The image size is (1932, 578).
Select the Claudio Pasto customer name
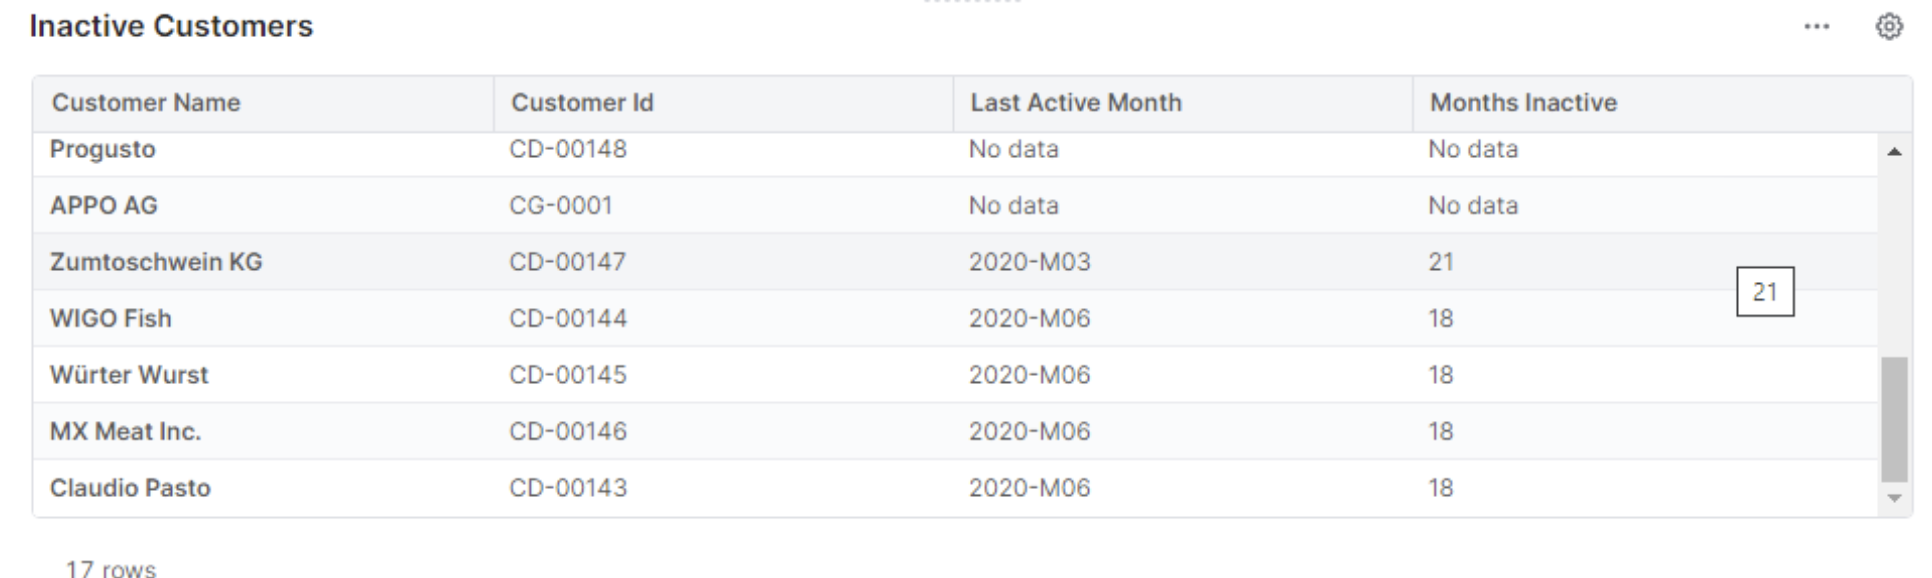[x=130, y=488]
